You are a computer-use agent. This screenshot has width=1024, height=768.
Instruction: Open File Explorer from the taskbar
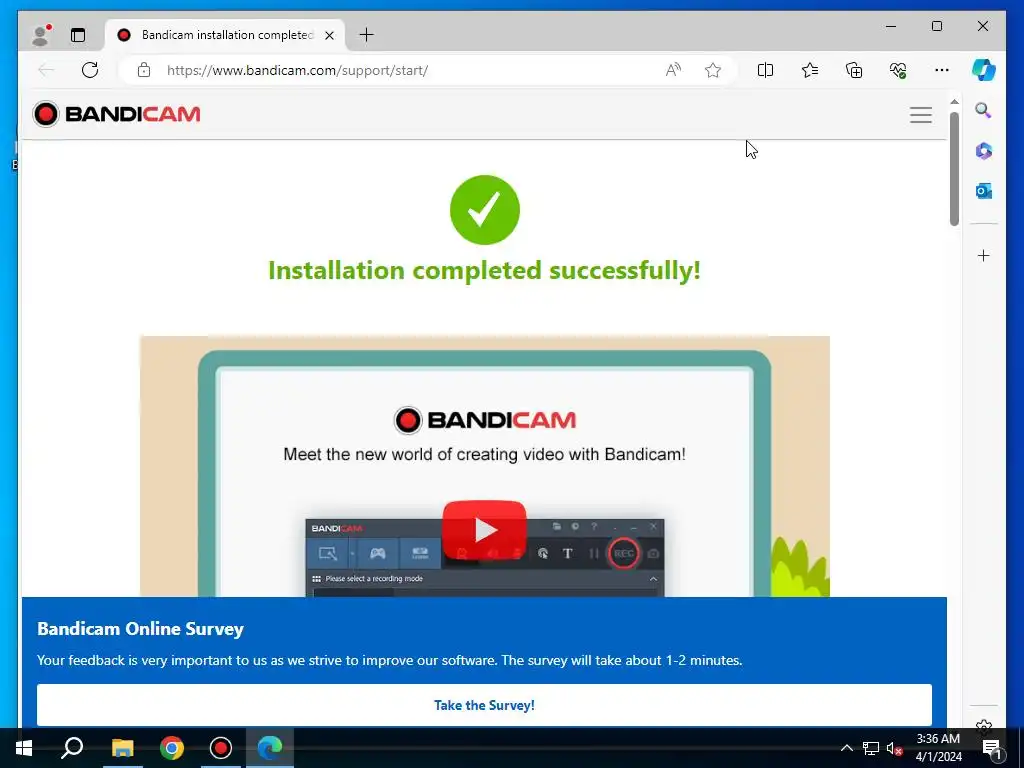(122, 748)
